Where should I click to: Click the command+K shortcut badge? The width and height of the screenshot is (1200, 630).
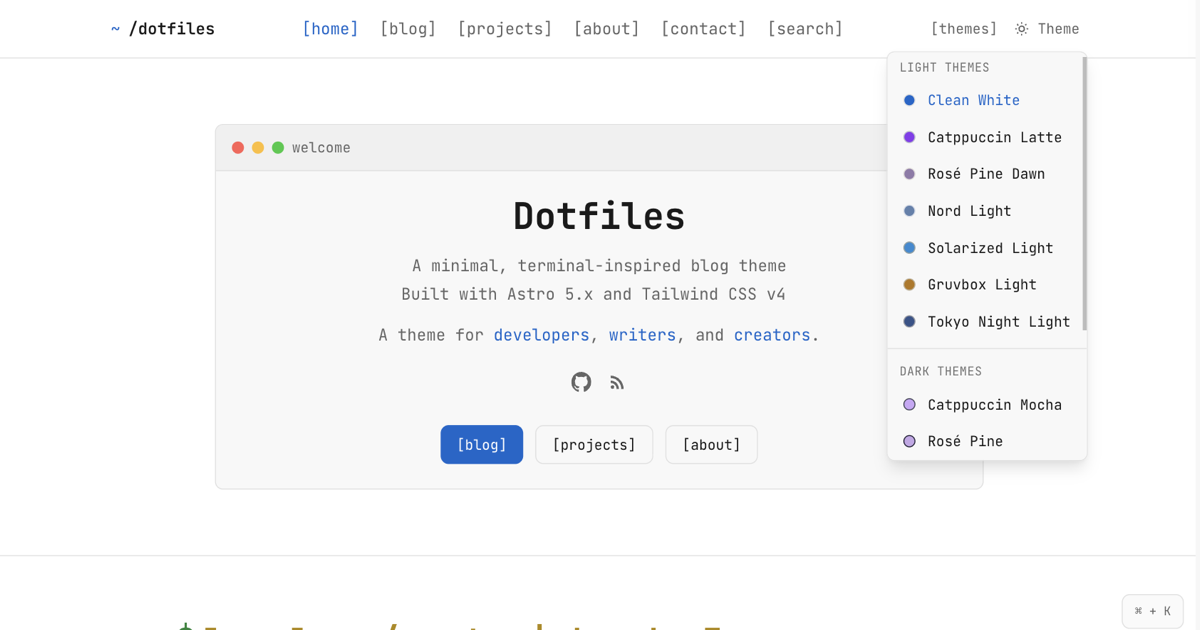click(1152, 611)
